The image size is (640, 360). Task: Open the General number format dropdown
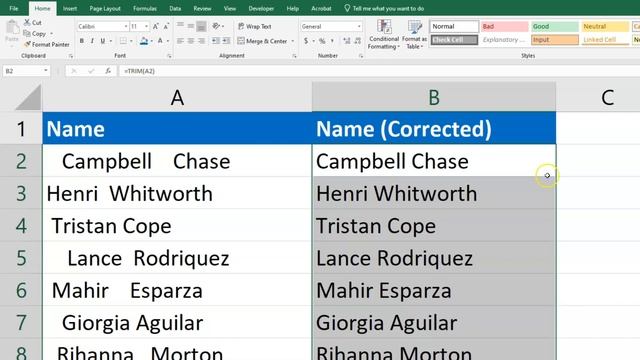pyautogui.click(x=359, y=27)
